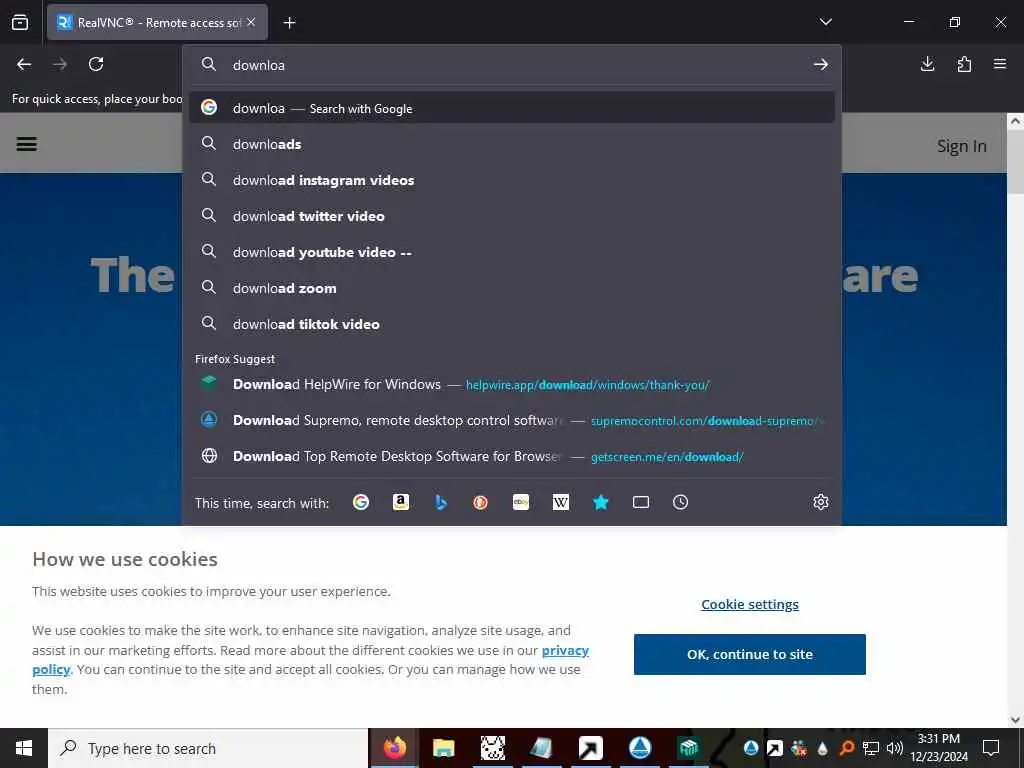Open the taskbar clock showing 3:31 PM
This screenshot has width=1024, height=768.
click(x=939, y=748)
